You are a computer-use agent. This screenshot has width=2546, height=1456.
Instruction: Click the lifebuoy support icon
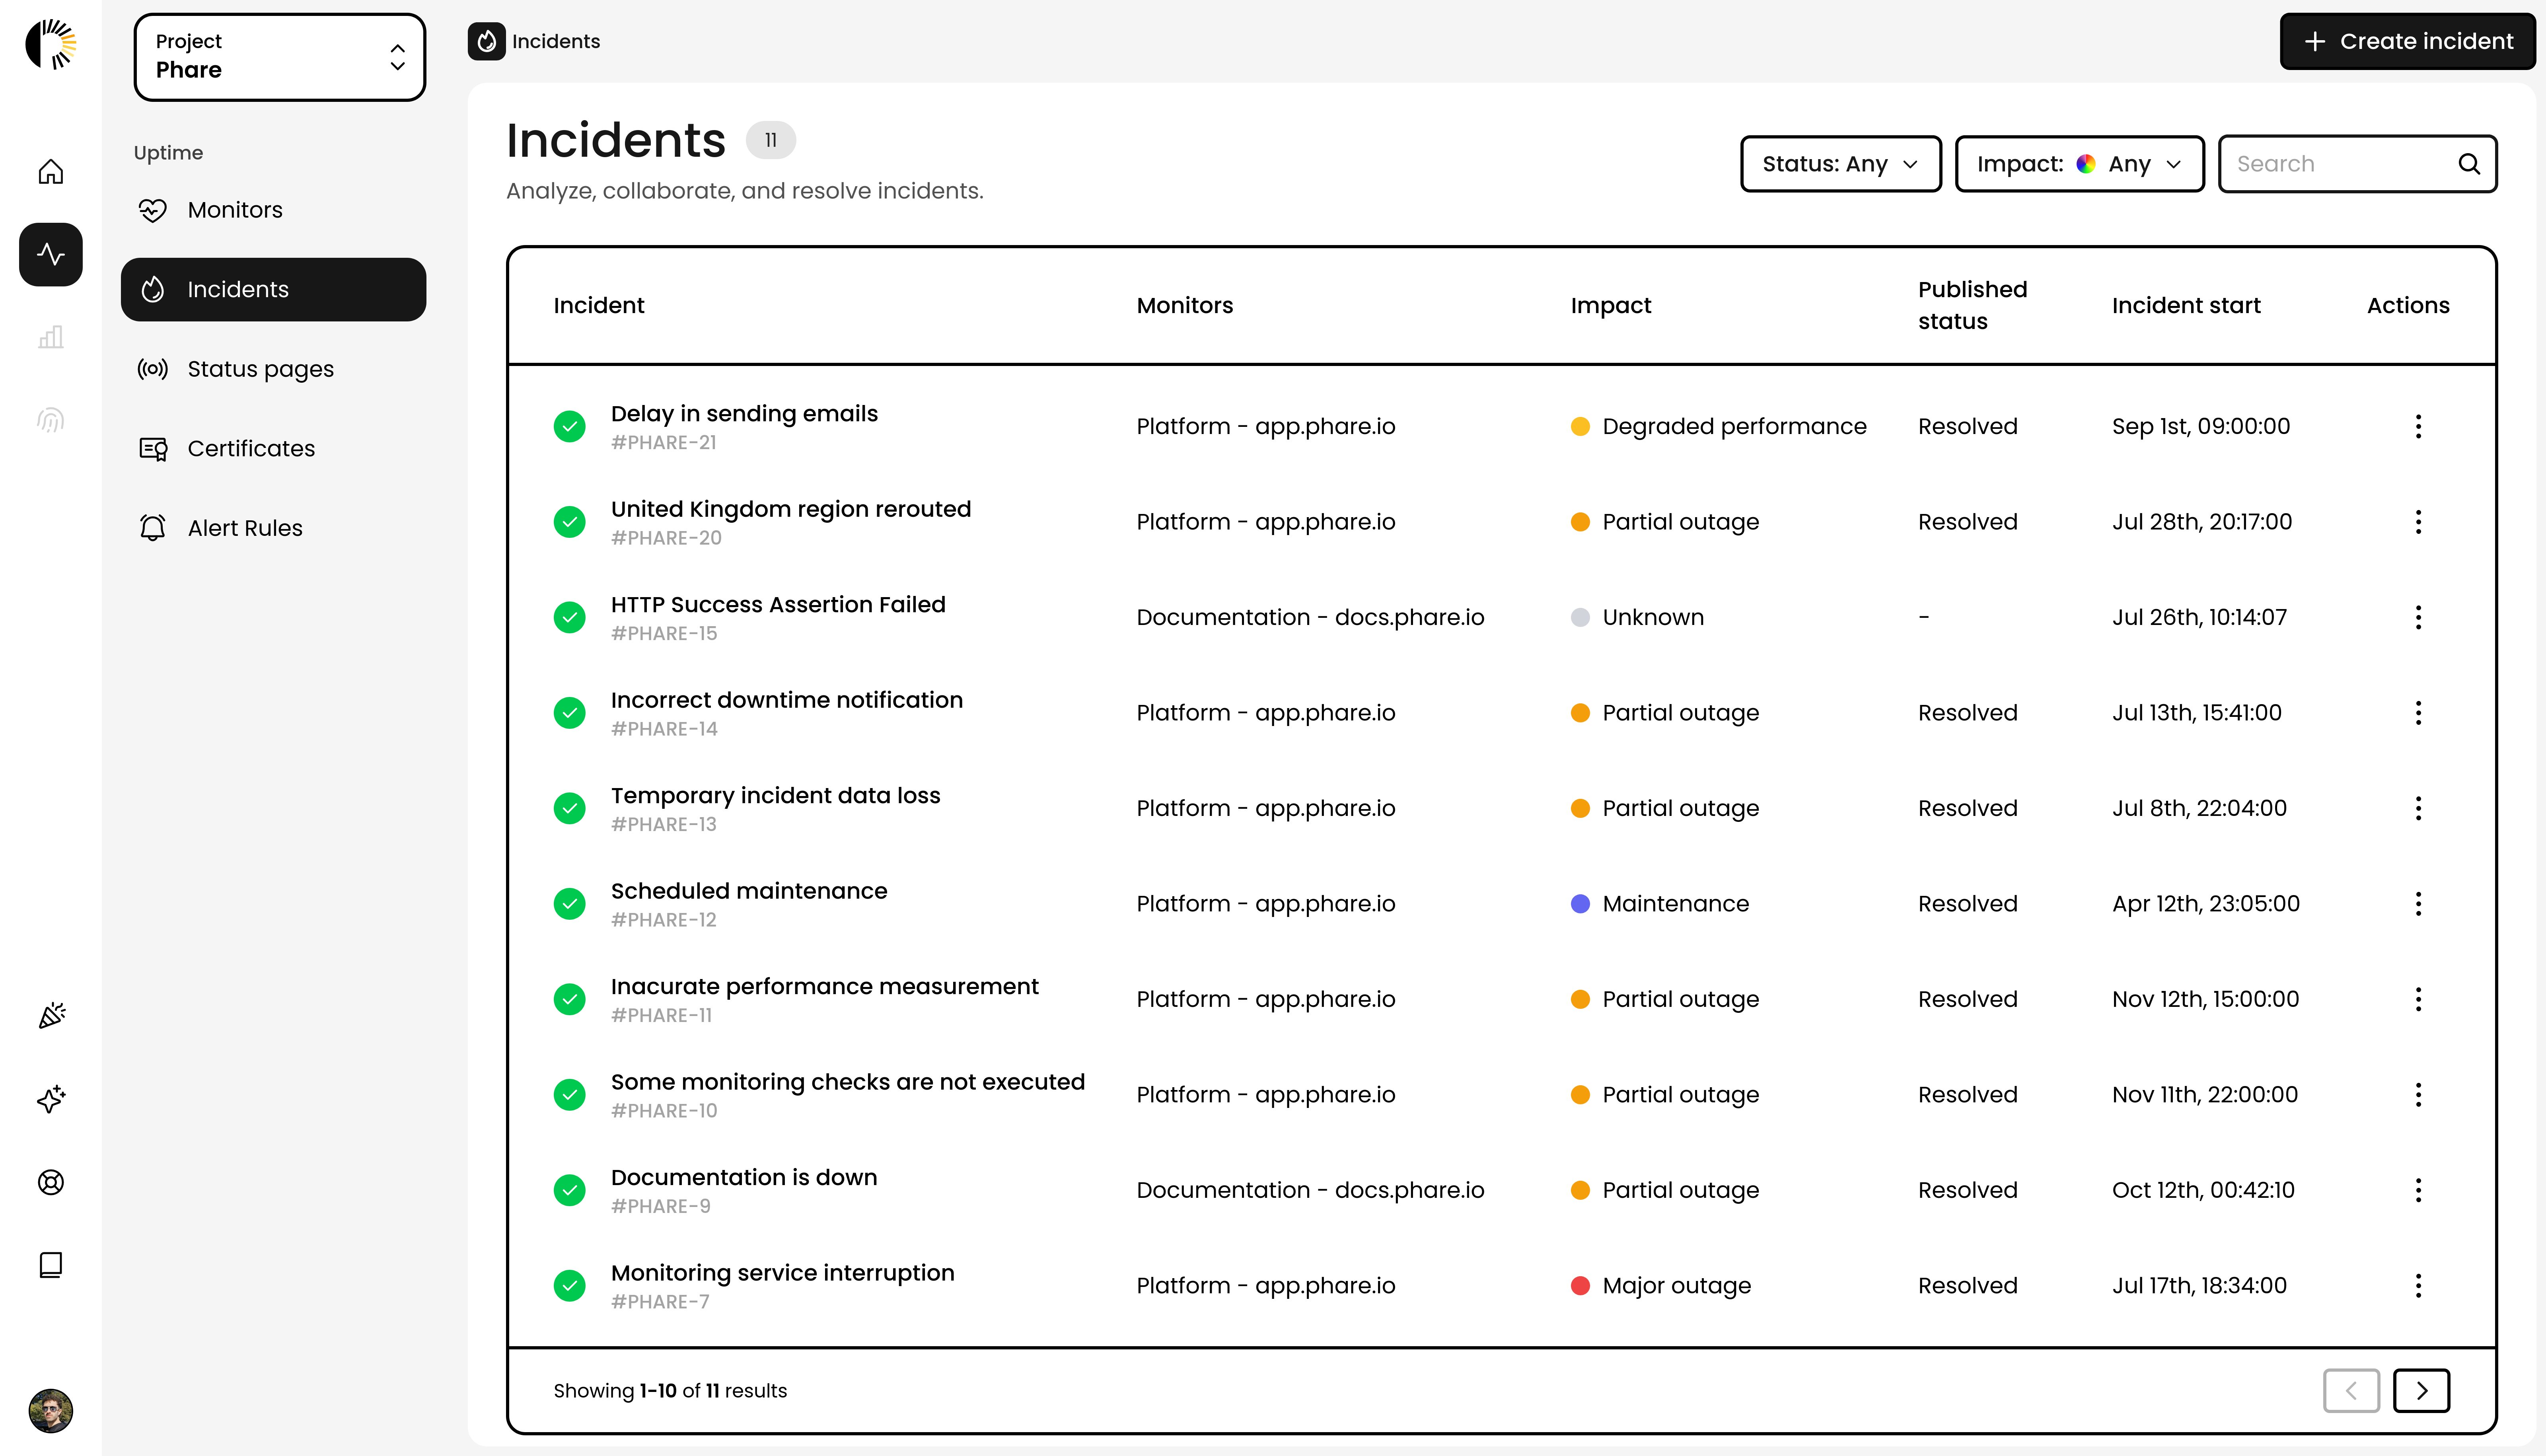(x=51, y=1182)
